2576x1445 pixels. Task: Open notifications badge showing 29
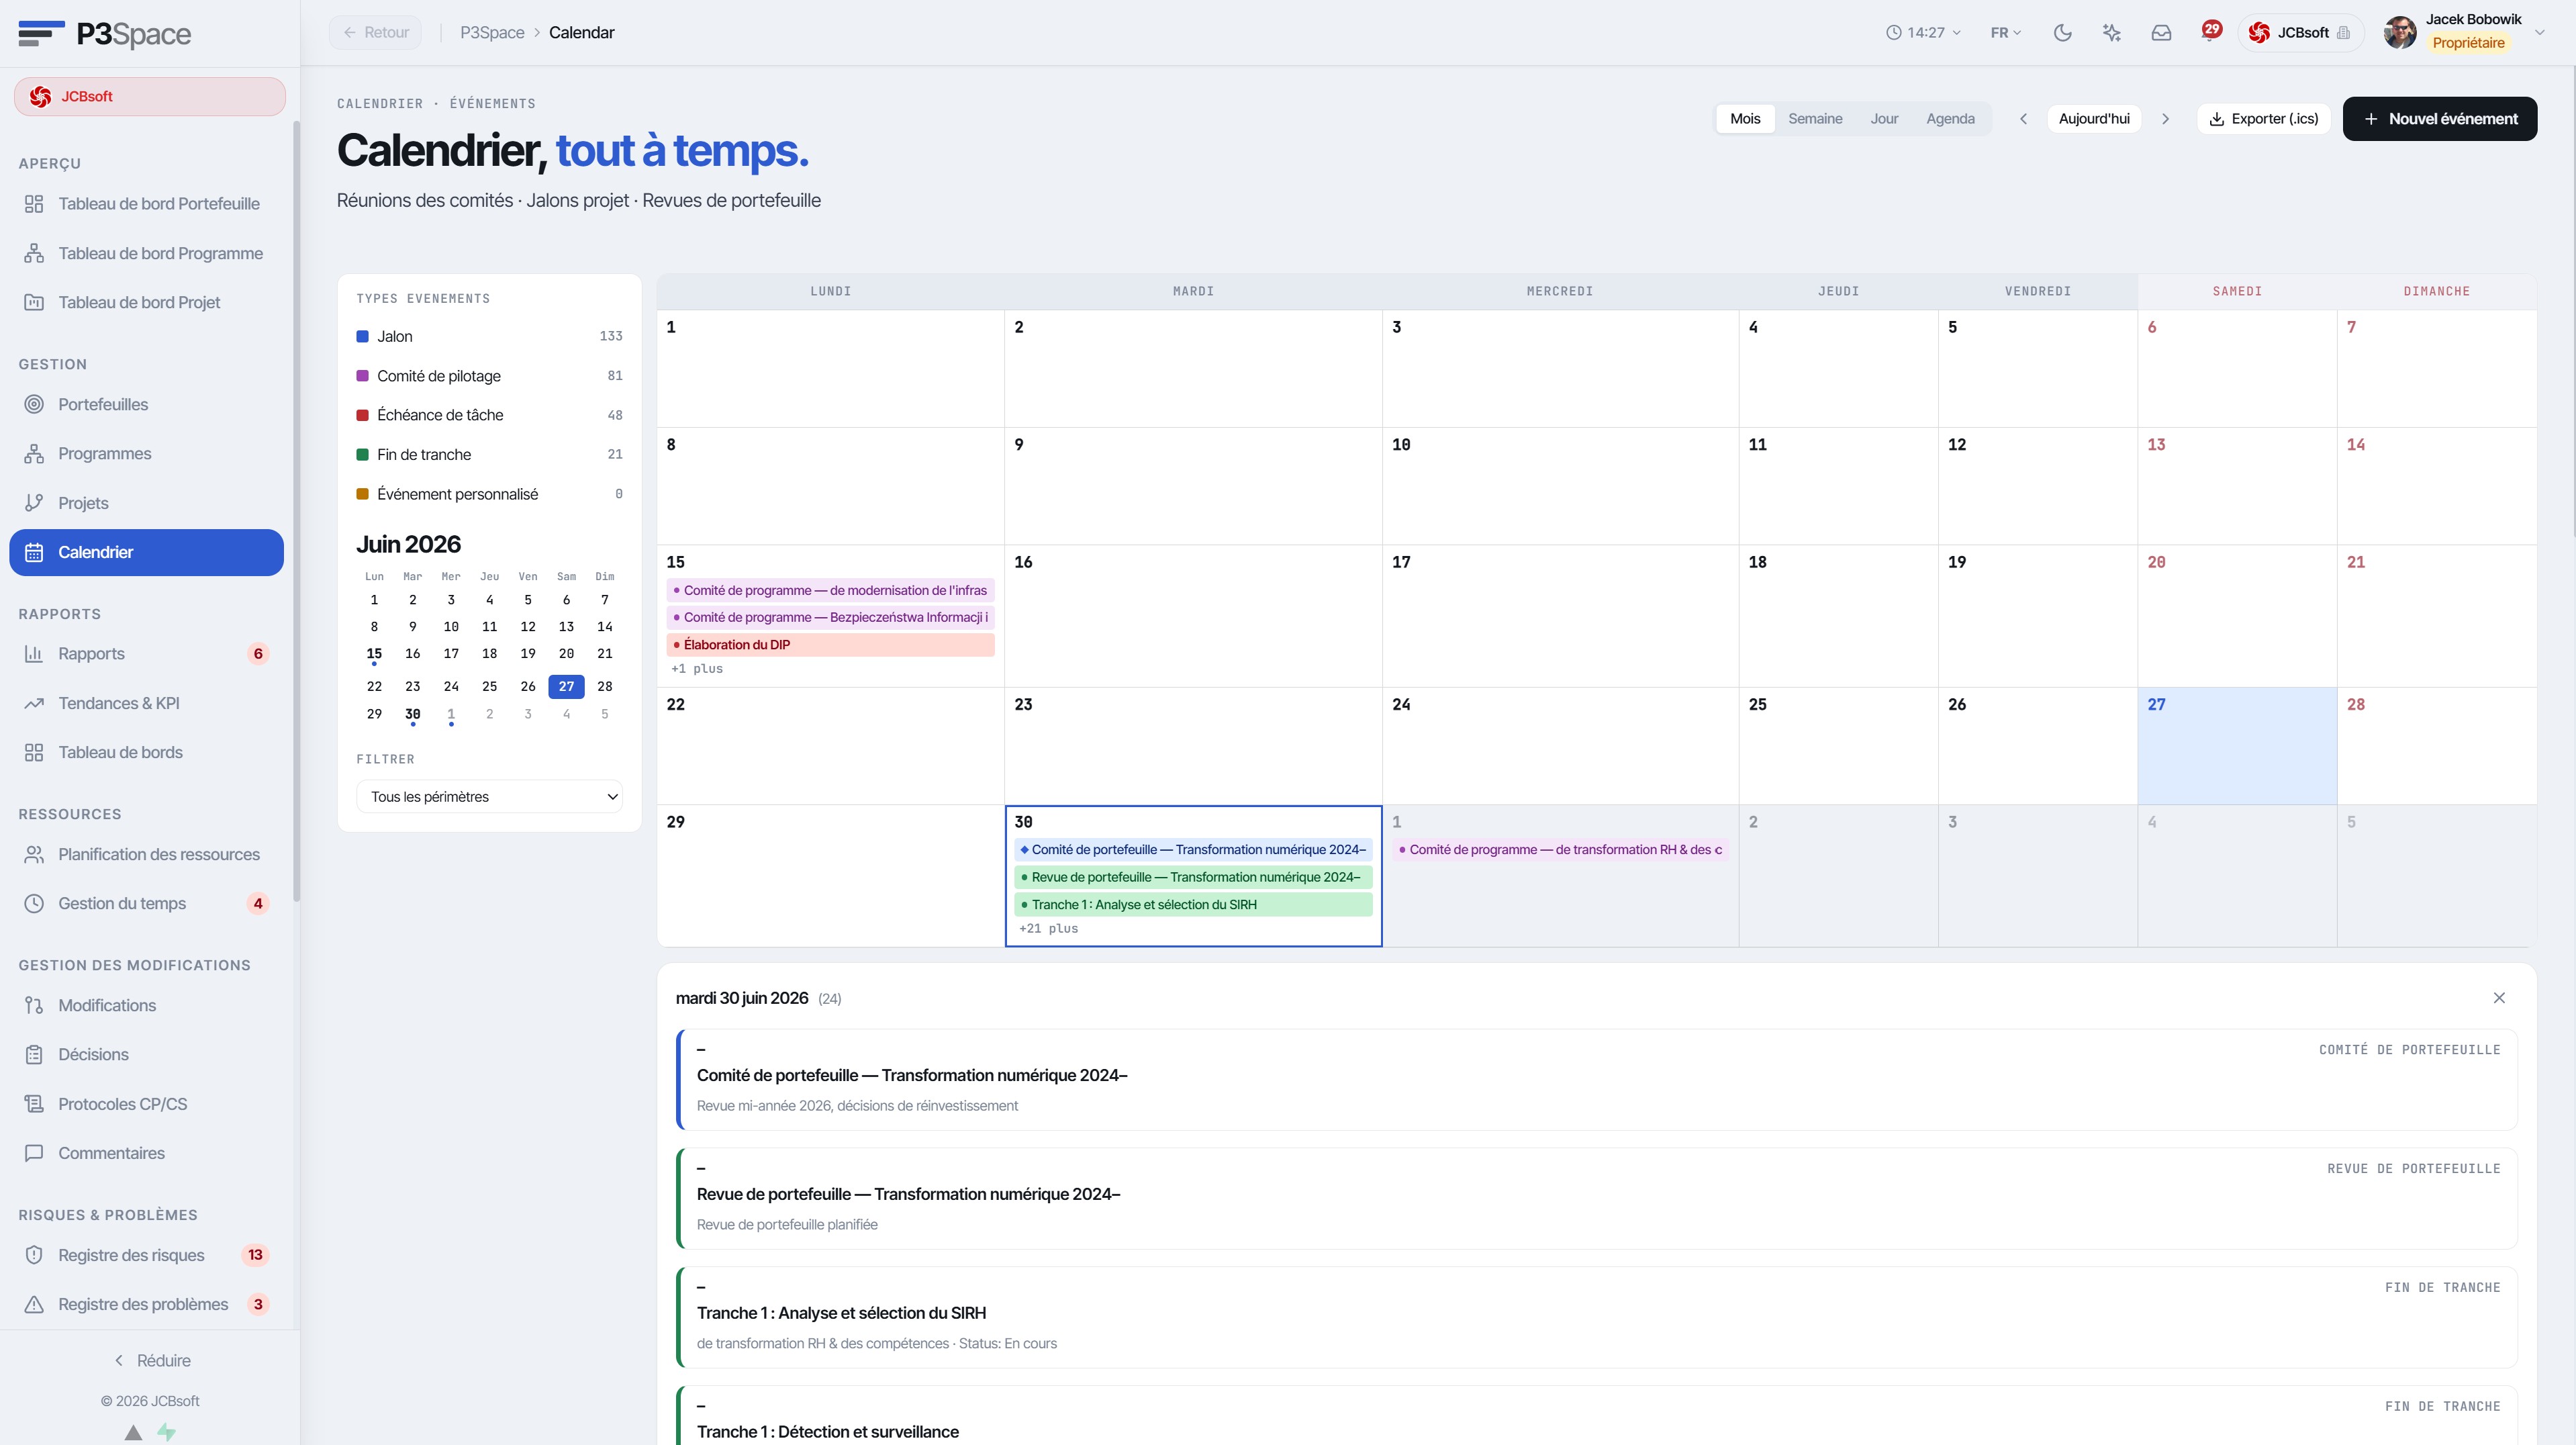point(2211,30)
